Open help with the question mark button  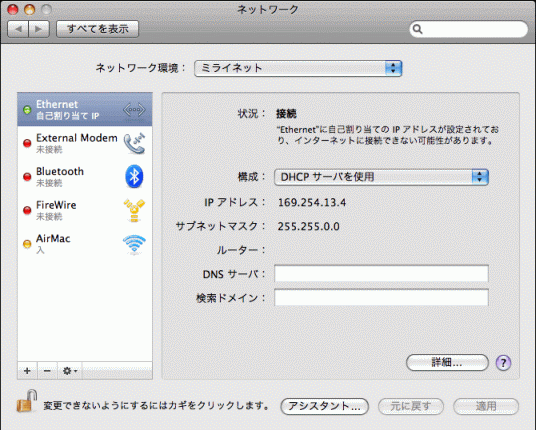[503, 363]
